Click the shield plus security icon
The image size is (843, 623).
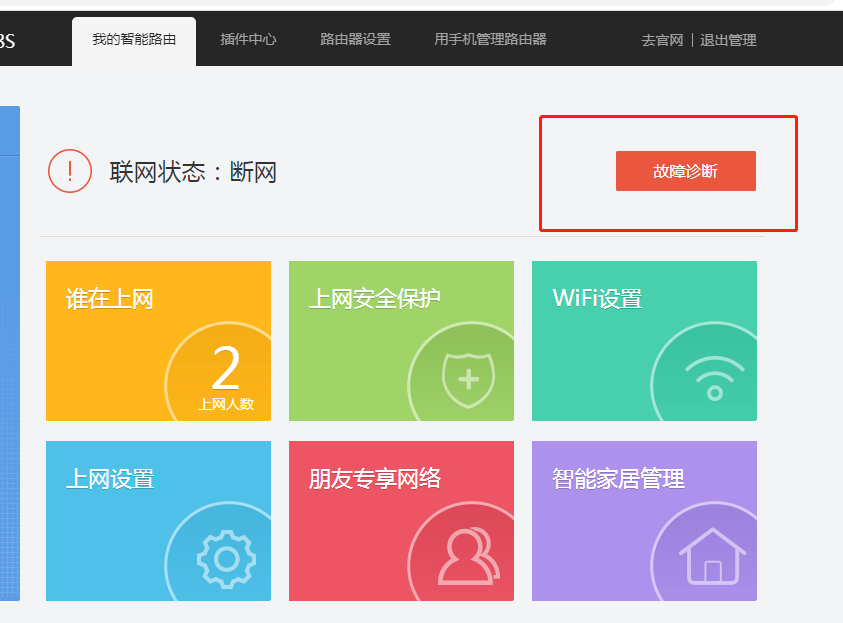point(468,379)
